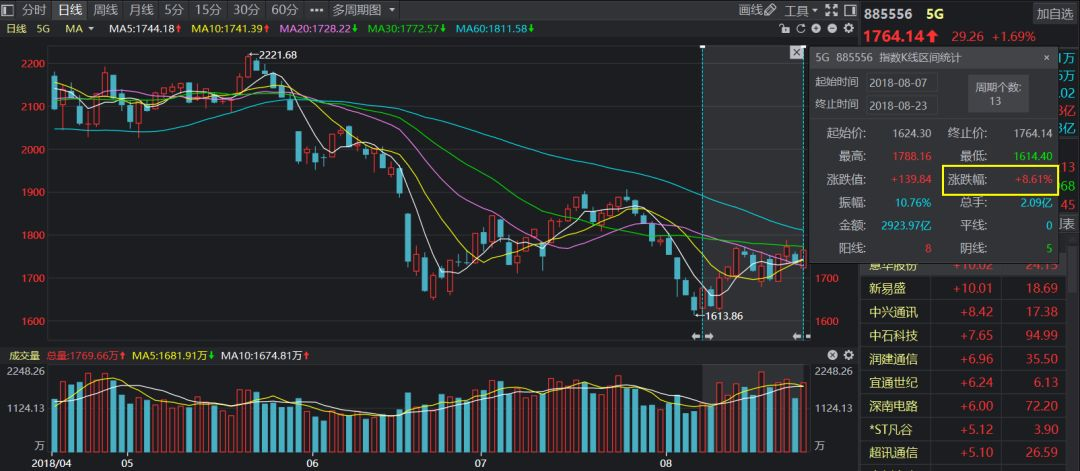The height and width of the screenshot is (471, 1080).
Task: Toggle the chart lock icon
Action: pyautogui.click(x=785, y=28)
